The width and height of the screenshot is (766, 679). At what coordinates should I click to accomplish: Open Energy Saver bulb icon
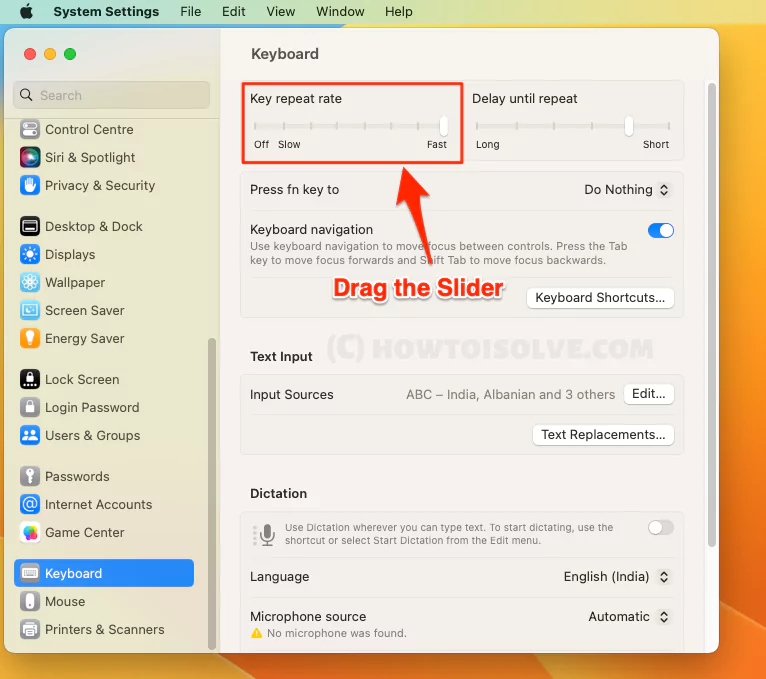point(30,338)
